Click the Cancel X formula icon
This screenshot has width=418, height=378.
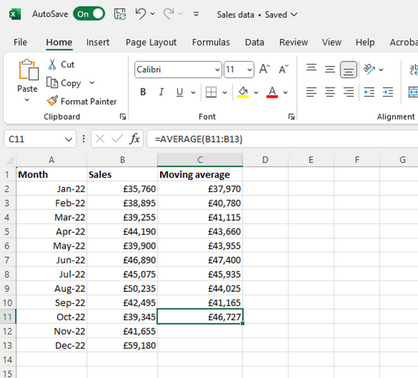point(100,139)
